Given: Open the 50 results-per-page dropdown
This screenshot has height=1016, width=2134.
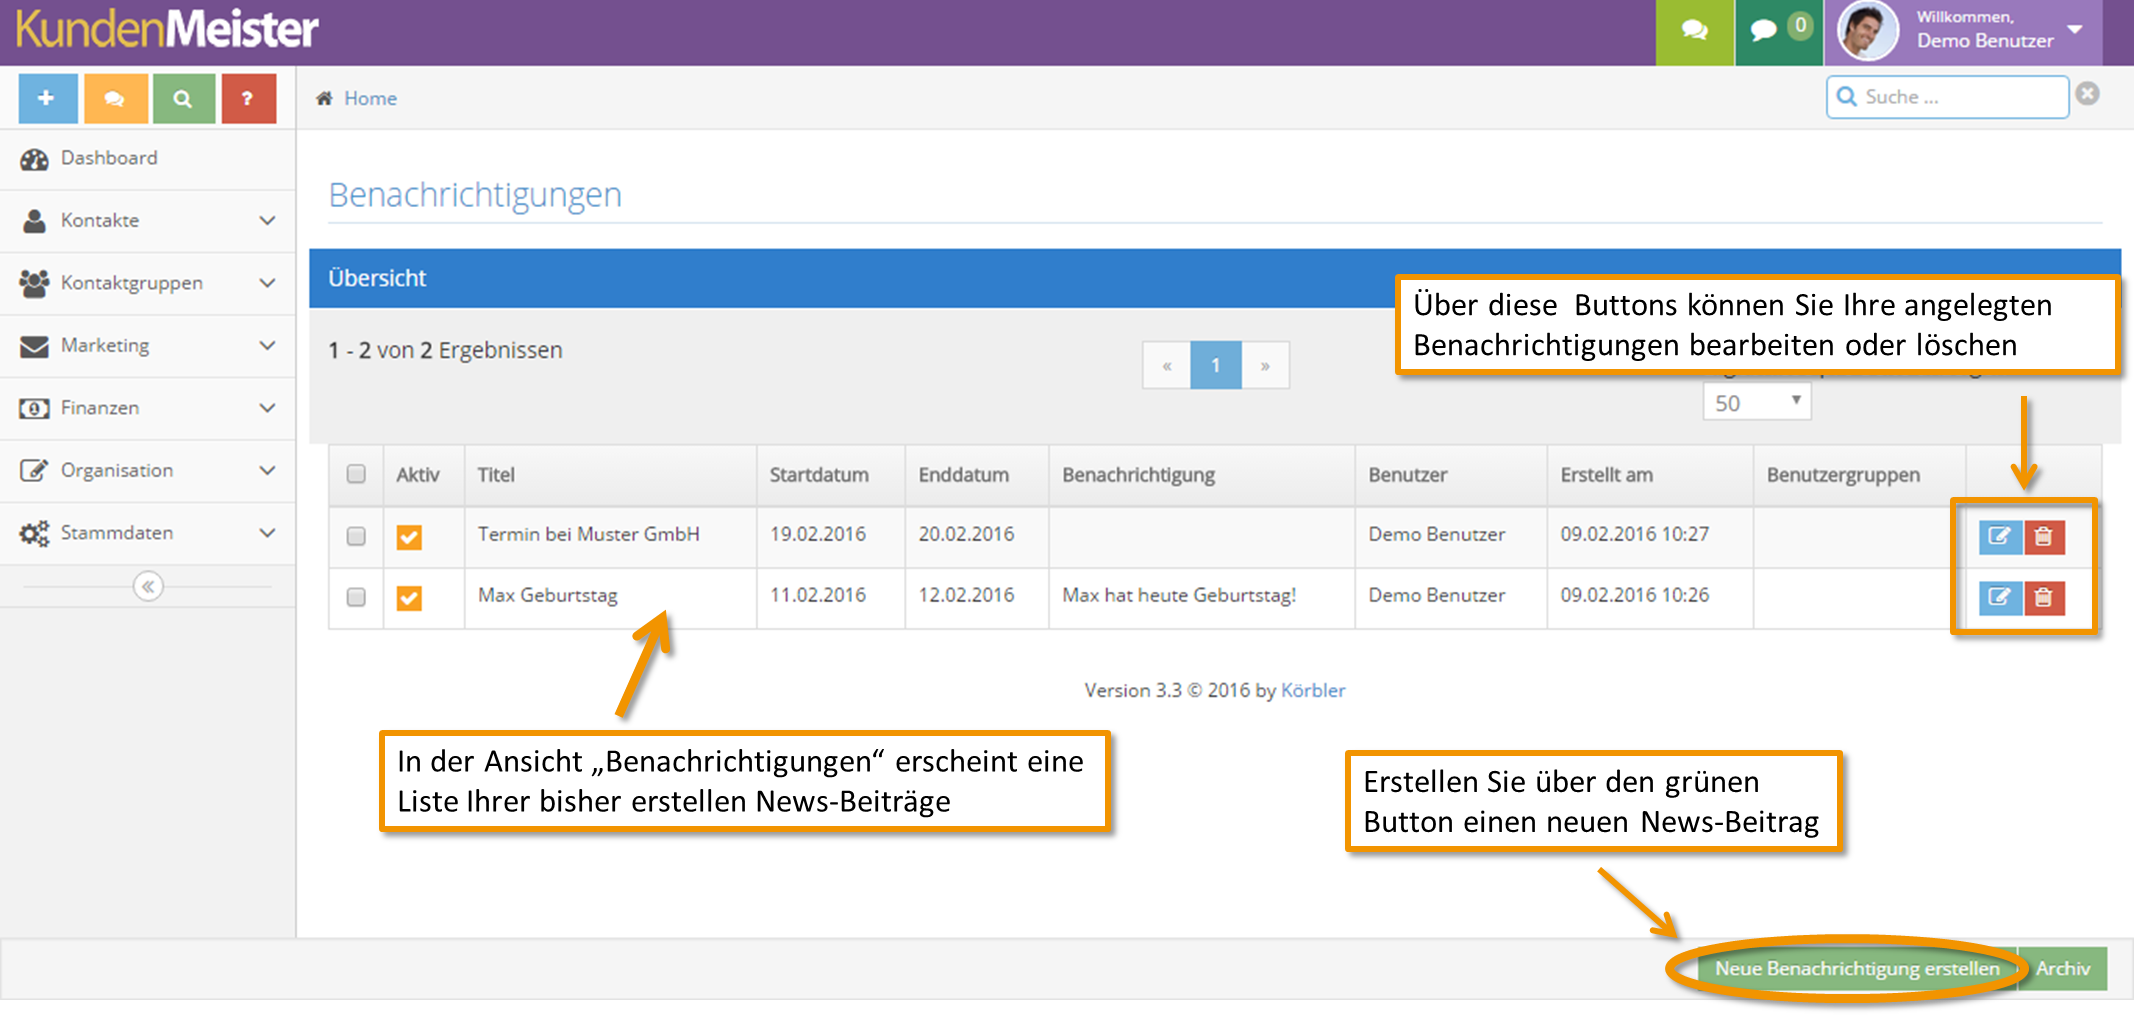Looking at the screenshot, I should 1757,403.
